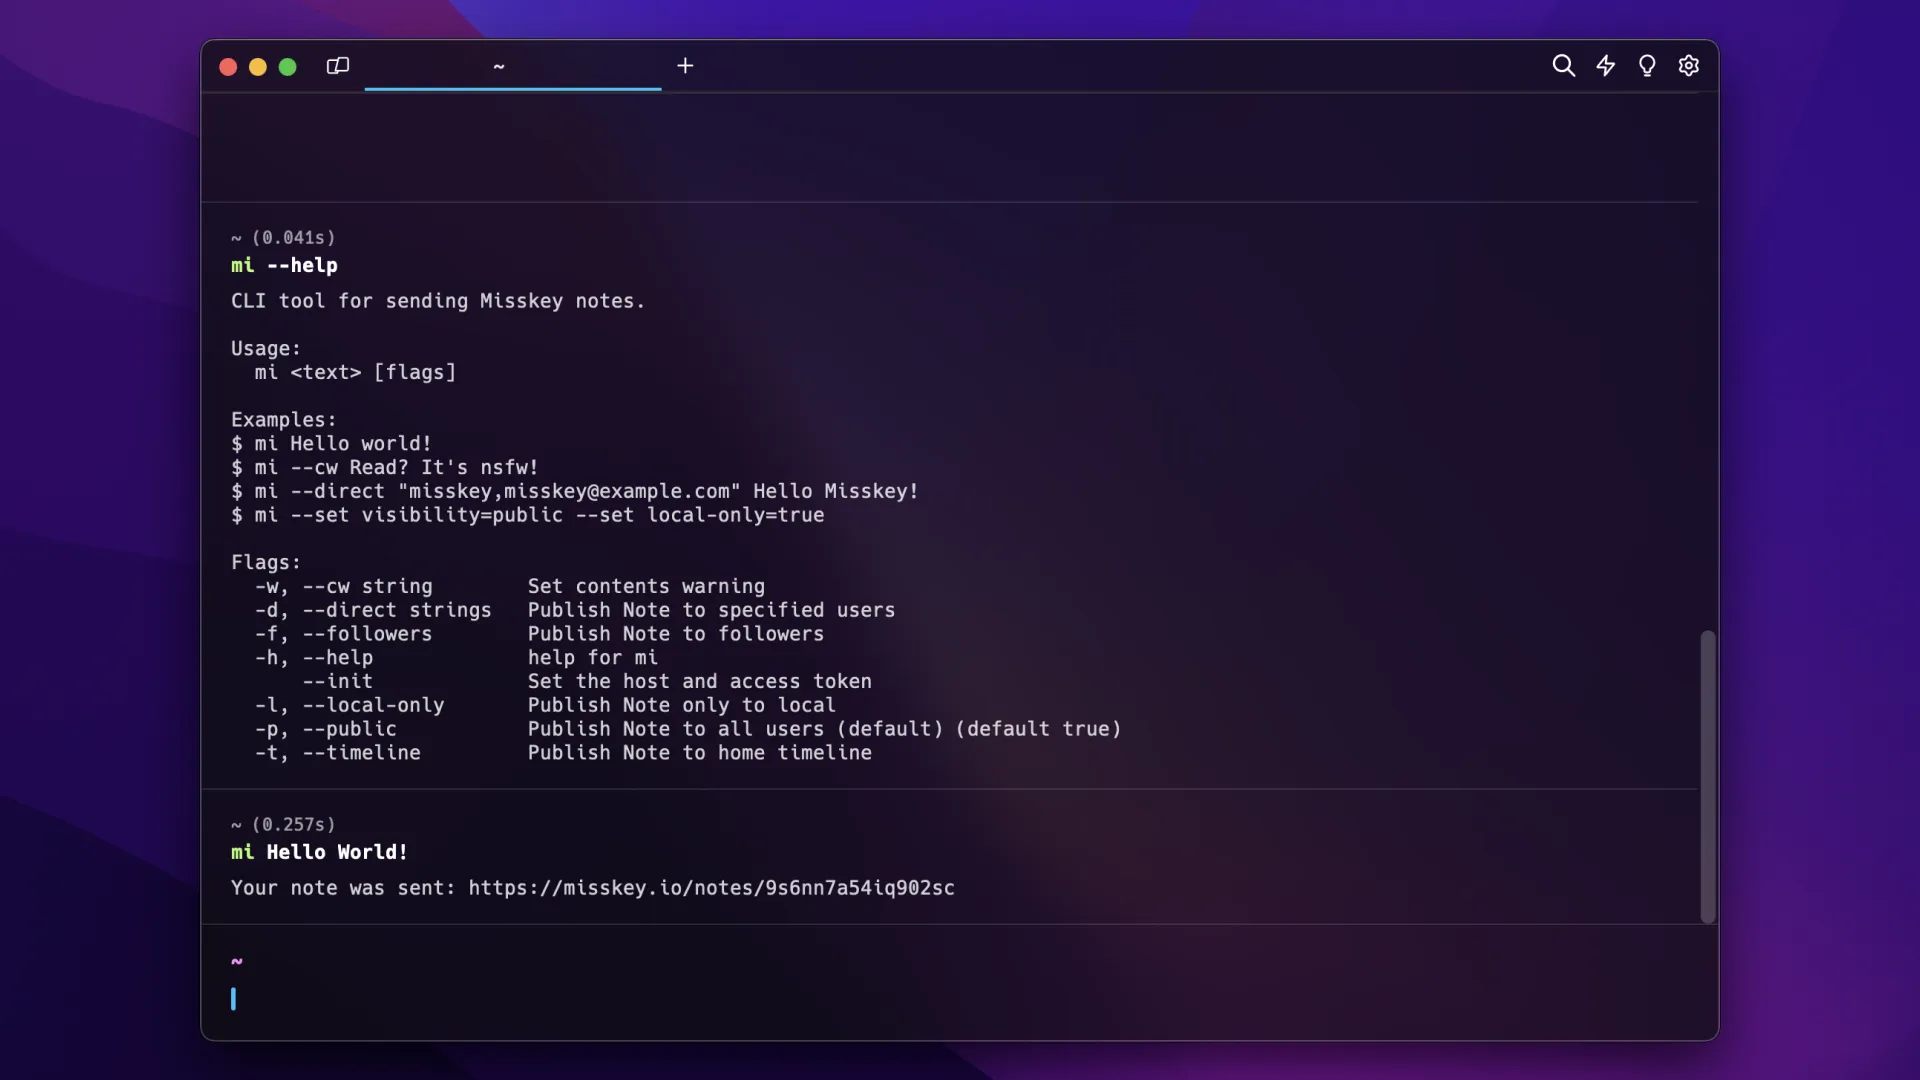This screenshot has width=1920, height=1080.
Task: Select the 'mi --help' command block
Action: (284, 266)
